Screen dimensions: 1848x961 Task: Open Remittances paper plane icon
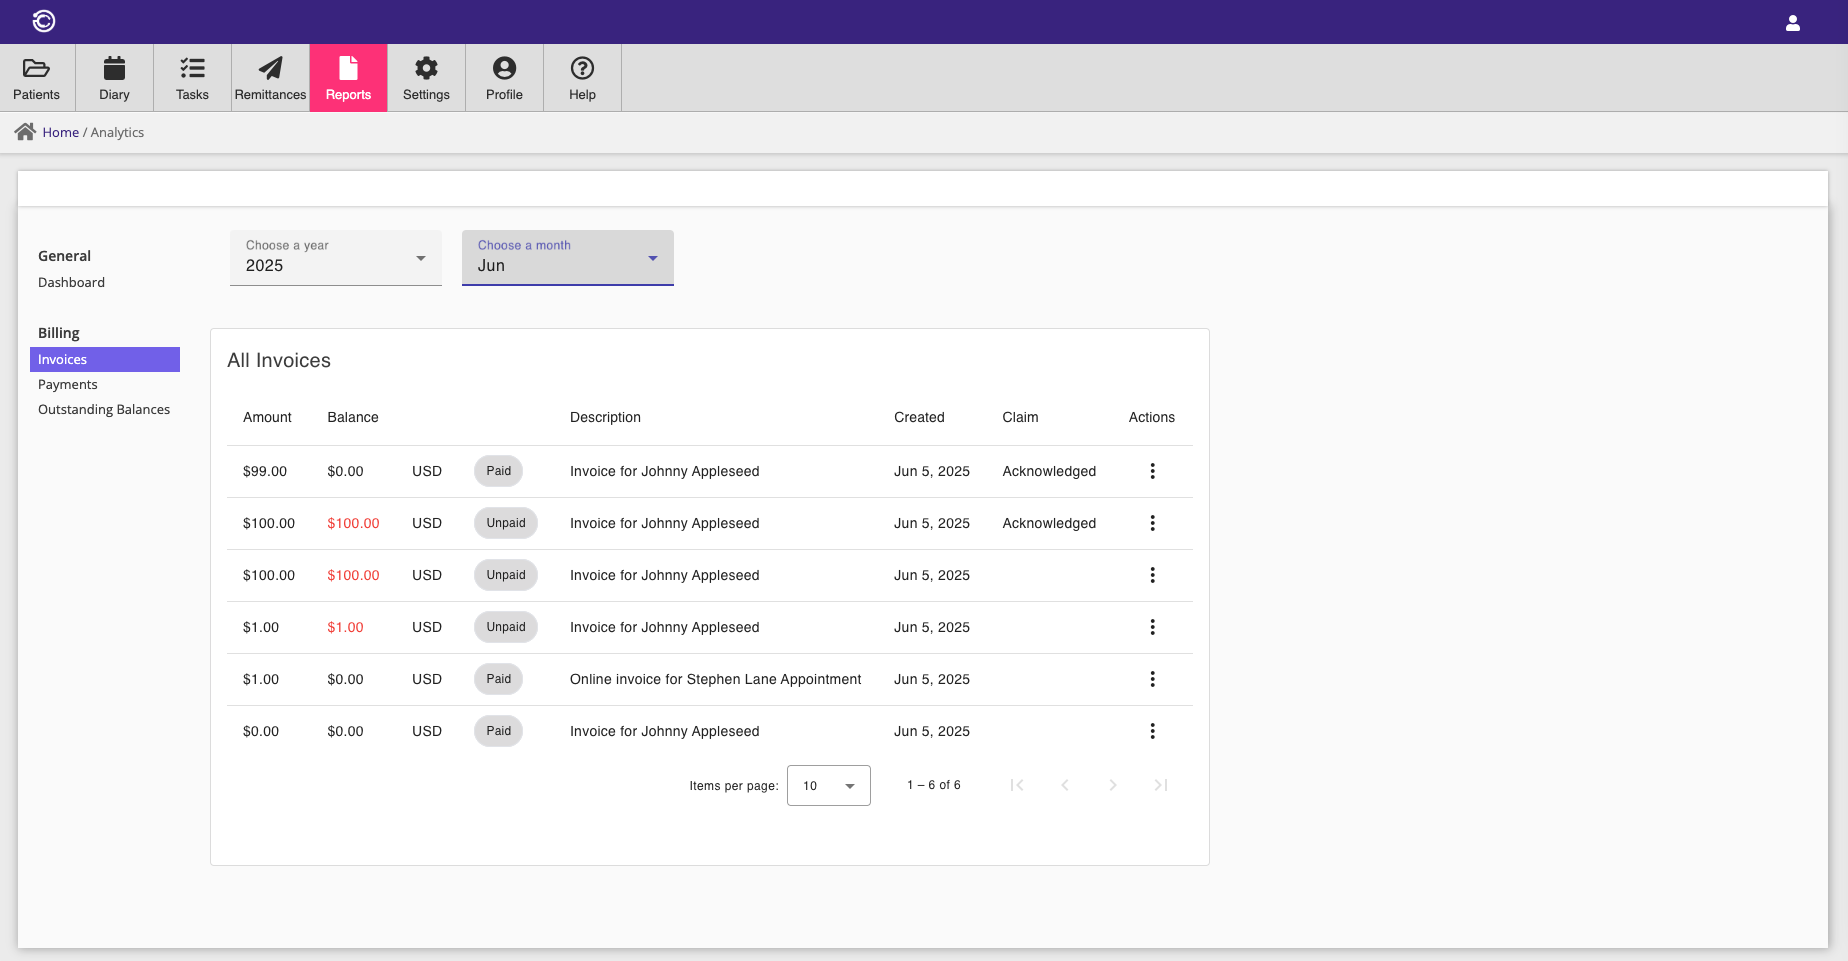(270, 68)
